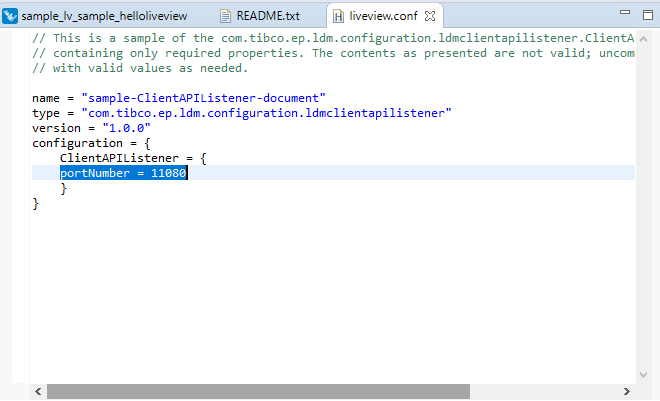
Task: Click the comment "// with valid values as needed."
Action: pos(140,68)
